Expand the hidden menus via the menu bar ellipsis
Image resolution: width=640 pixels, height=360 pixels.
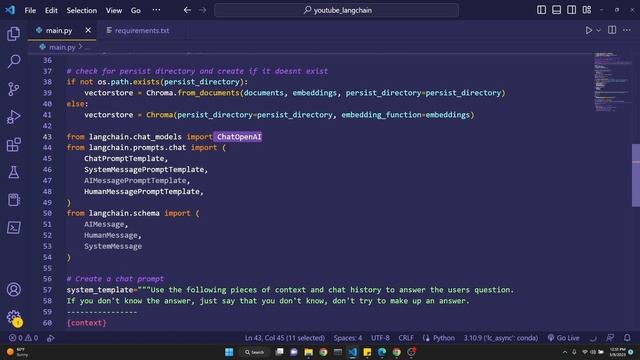(x=156, y=10)
